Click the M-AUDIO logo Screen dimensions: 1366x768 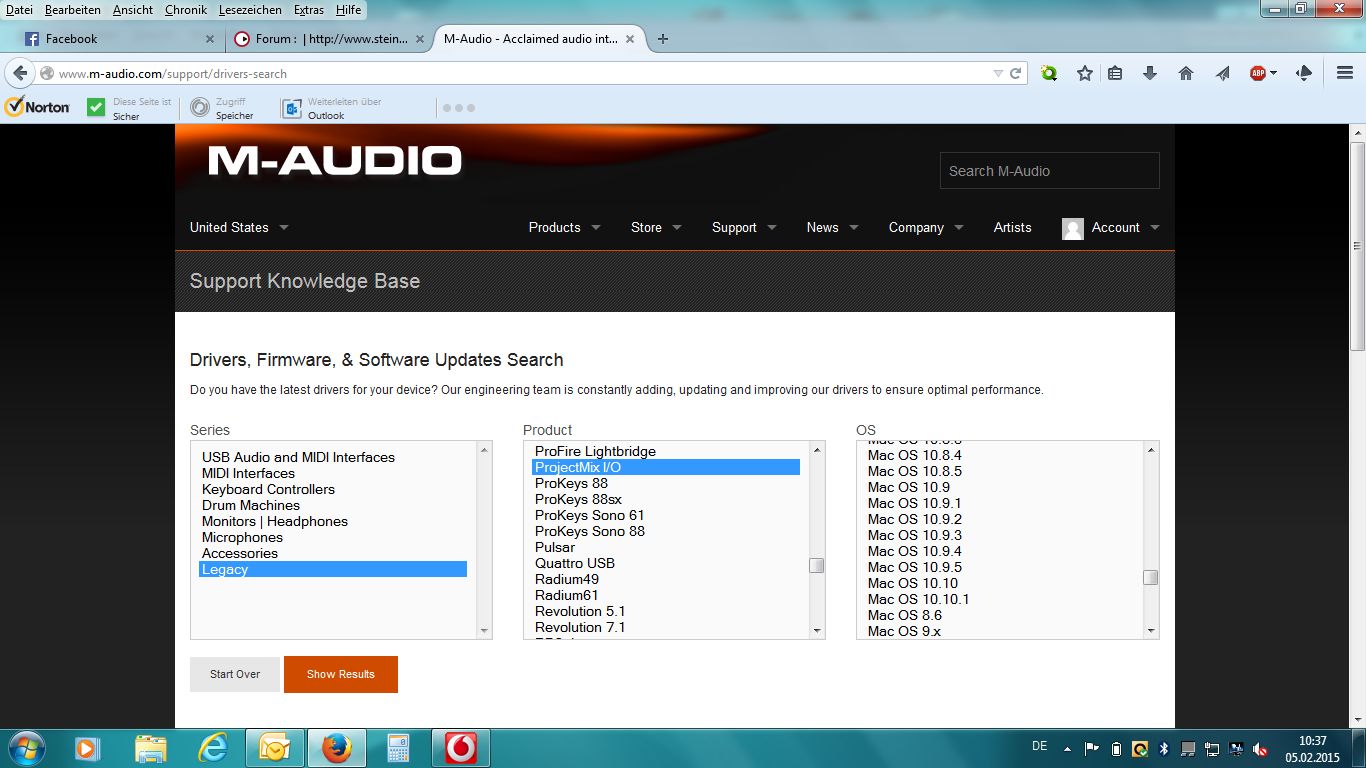coord(335,161)
